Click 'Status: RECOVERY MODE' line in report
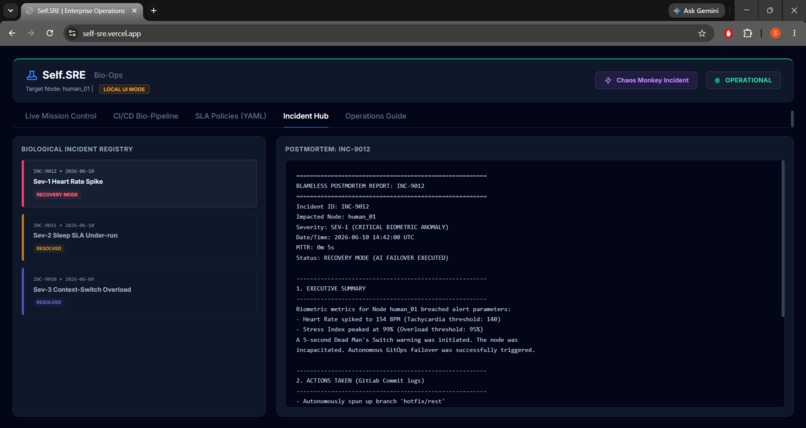 (372, 257)
